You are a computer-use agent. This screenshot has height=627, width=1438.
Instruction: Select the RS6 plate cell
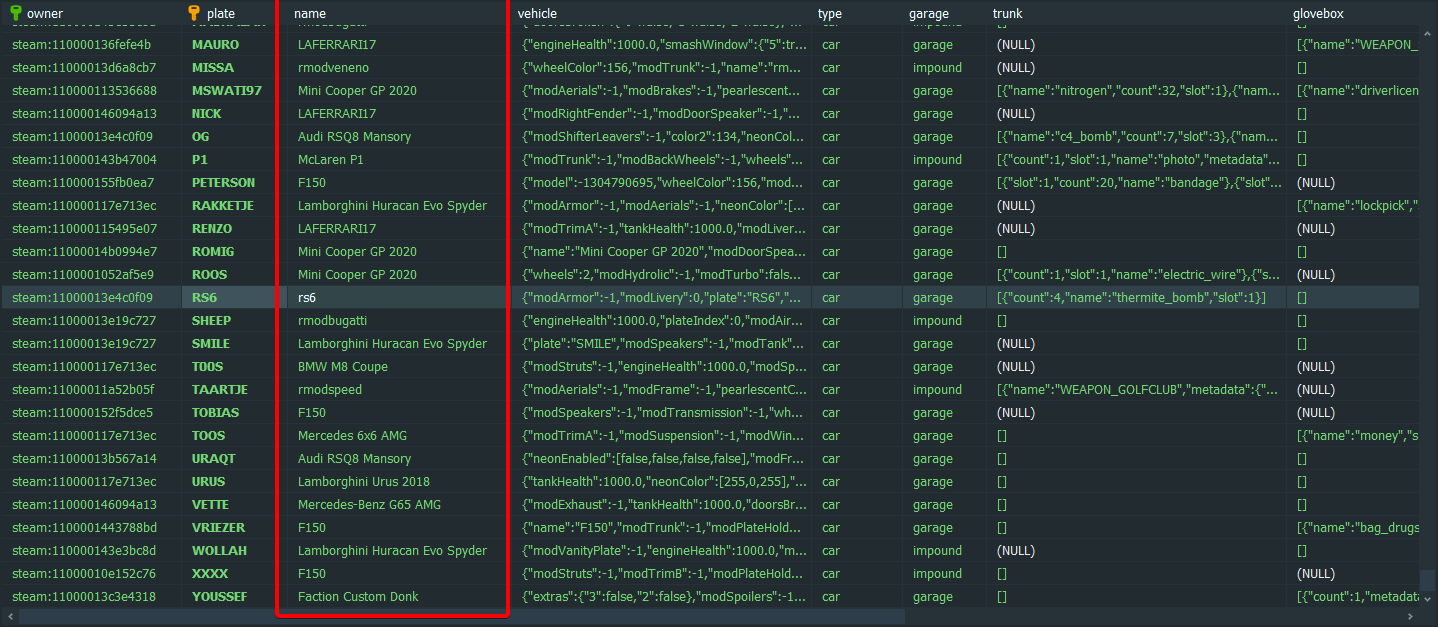(204, 298)
